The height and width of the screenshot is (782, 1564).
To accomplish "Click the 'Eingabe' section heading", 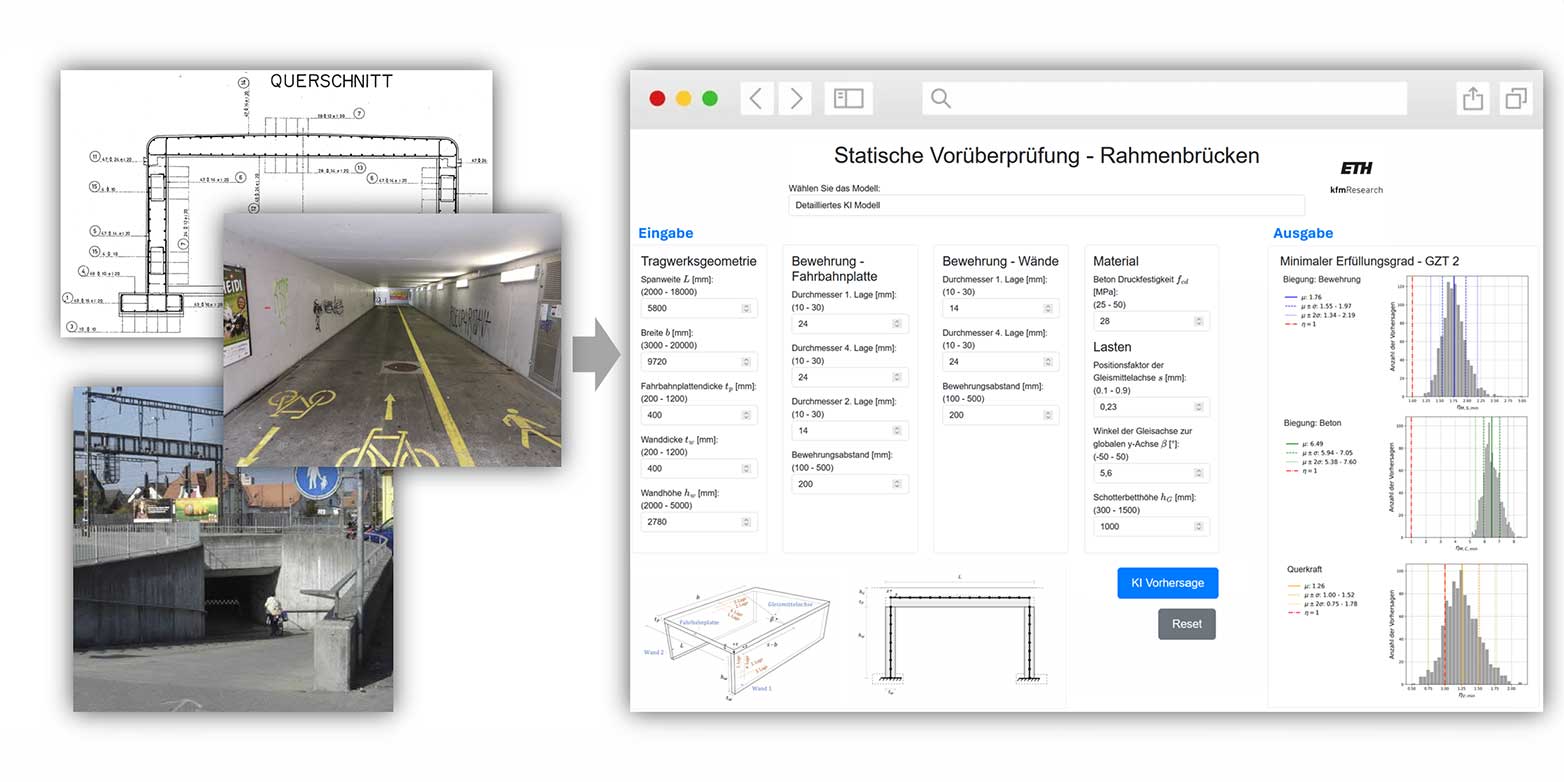I will point(665,233).
